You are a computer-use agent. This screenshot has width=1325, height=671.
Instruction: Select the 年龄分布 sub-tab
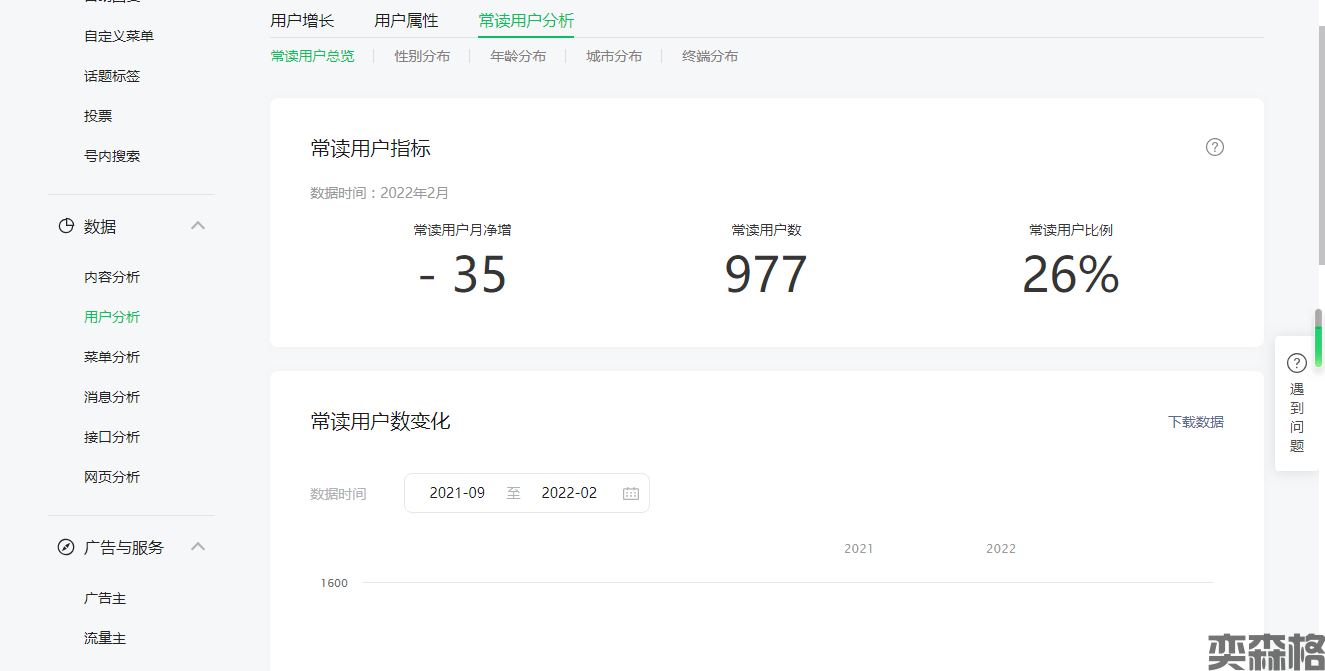tap(518, 56)
